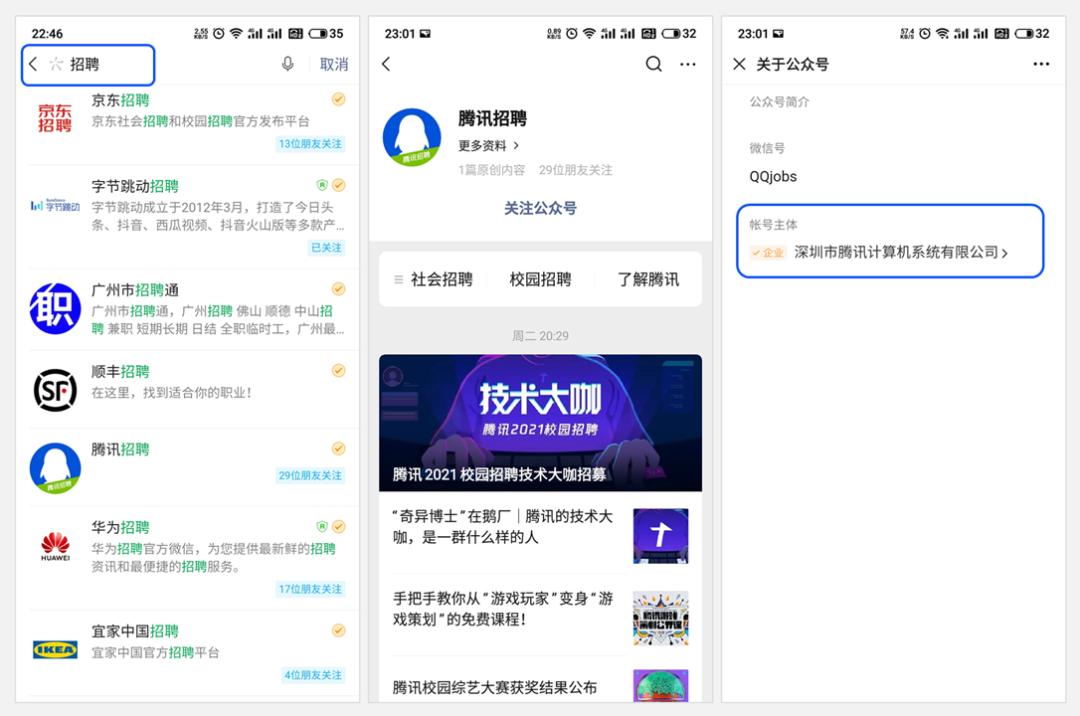Open search via the magnifier icon

654,63
